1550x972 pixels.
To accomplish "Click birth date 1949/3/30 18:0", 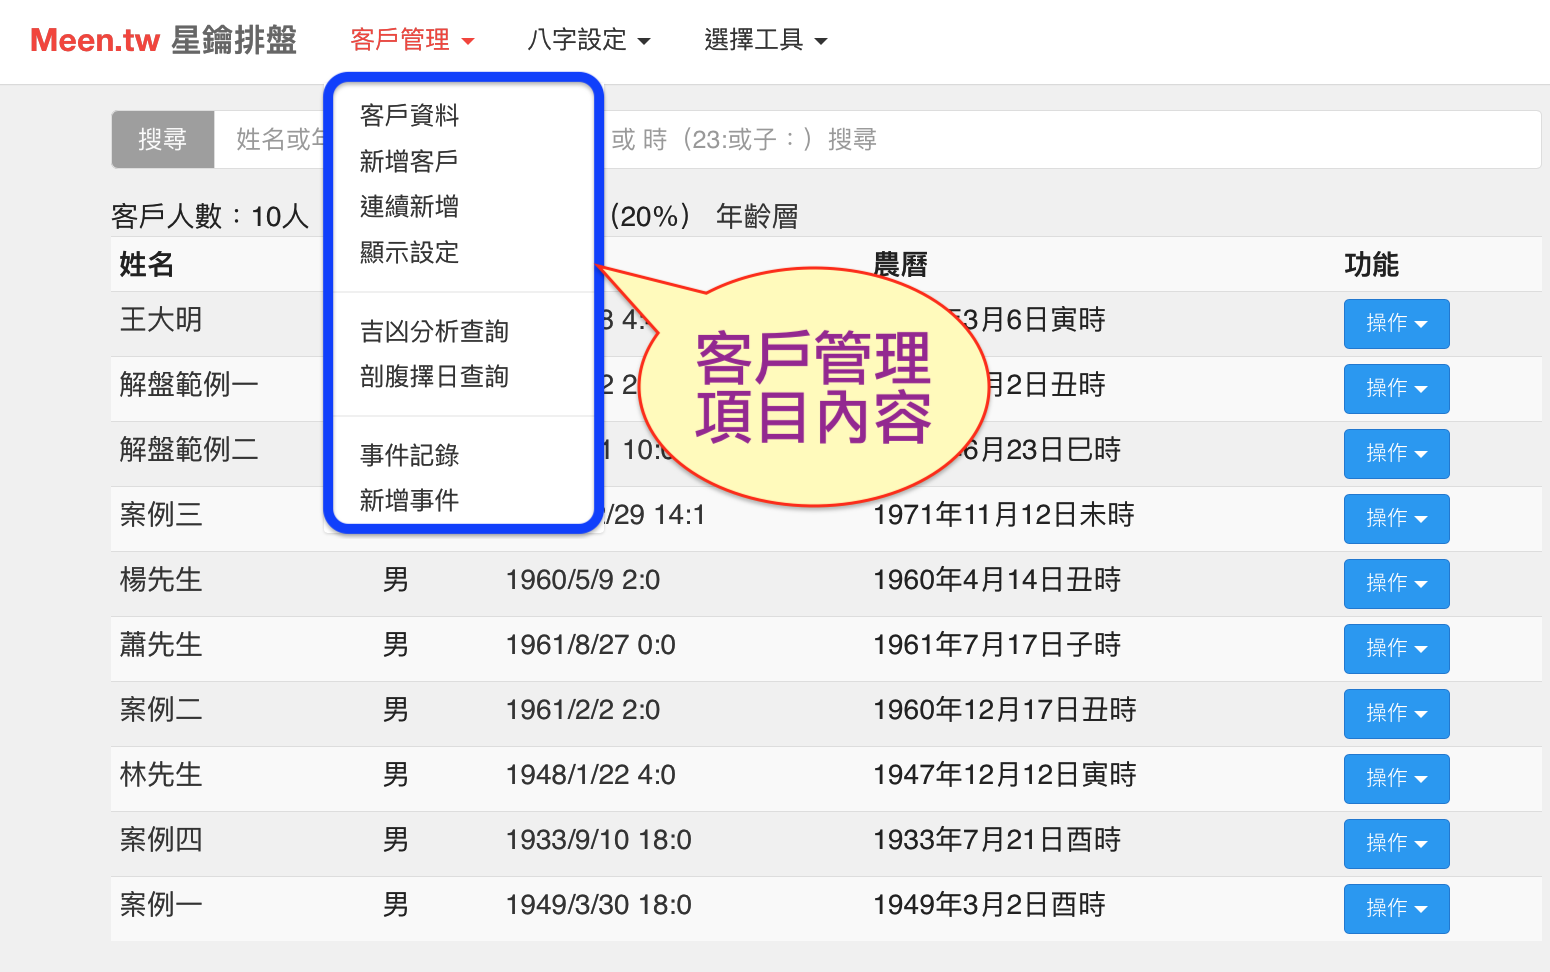I will pos(599,905).
